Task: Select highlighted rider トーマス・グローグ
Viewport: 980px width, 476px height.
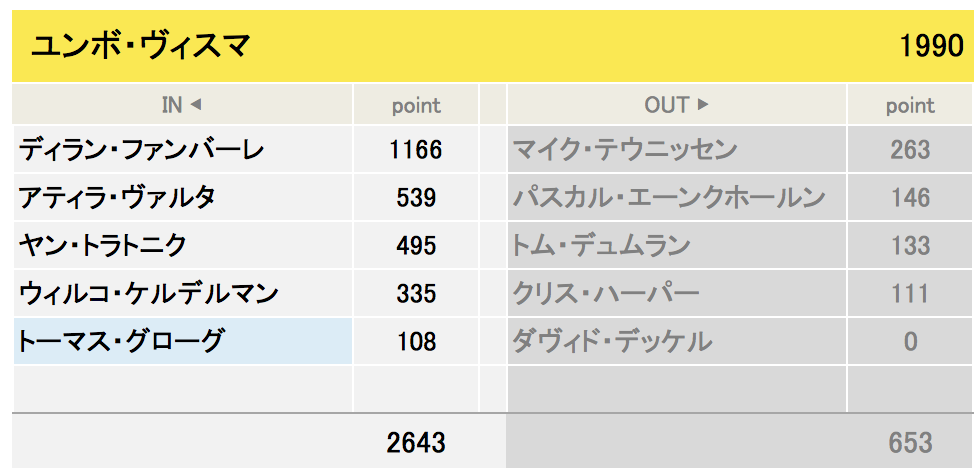Action: [x=119, y=341]
